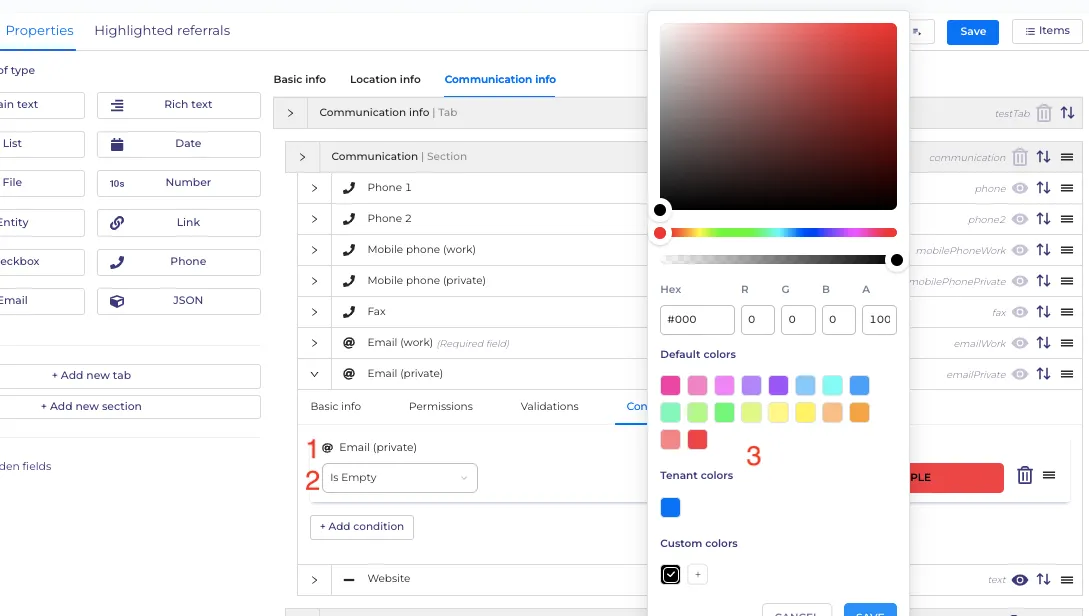Delete the condition with trash icon

[x=1024, y=476]
